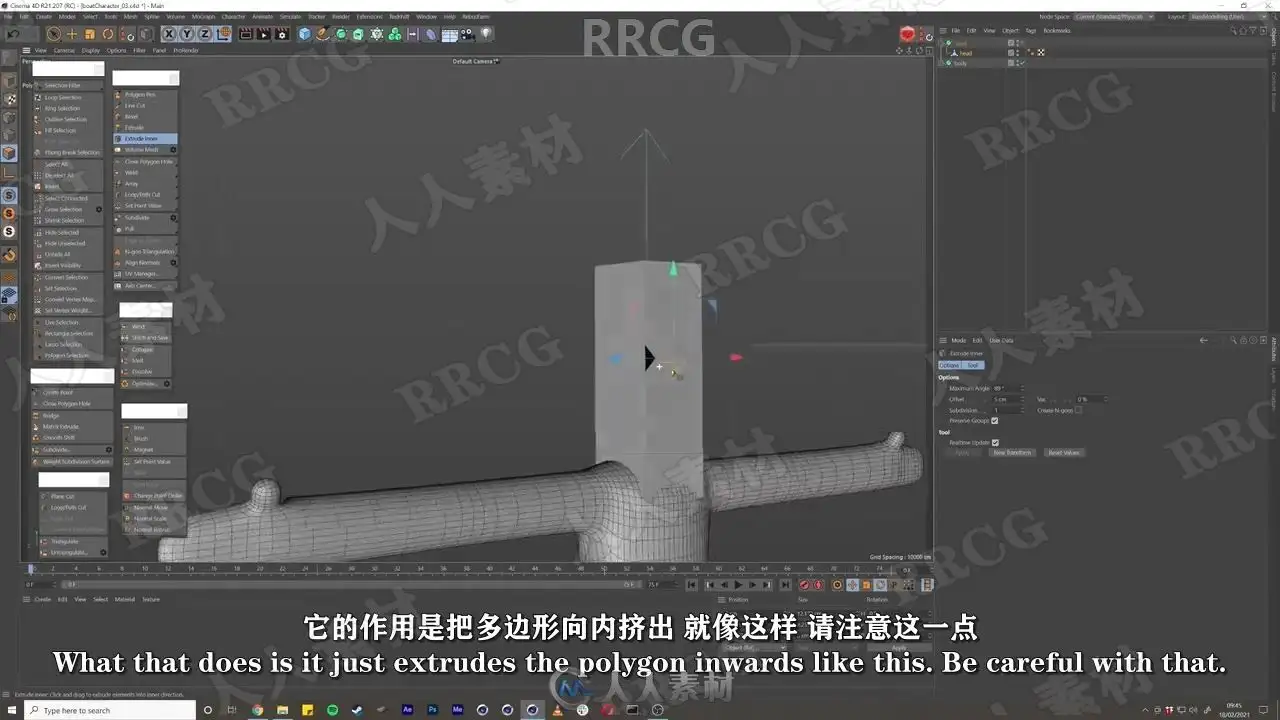The height and width of the screenshot is (720, 1280).
Task: Open the Mesh menu
Action: (x=131, y=16)
